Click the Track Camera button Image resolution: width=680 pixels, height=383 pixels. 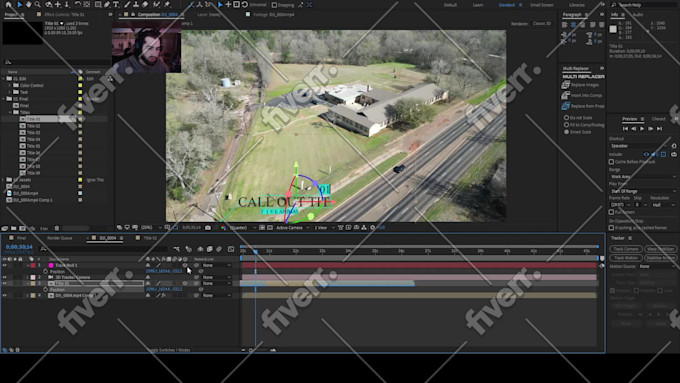pos(625,249)
